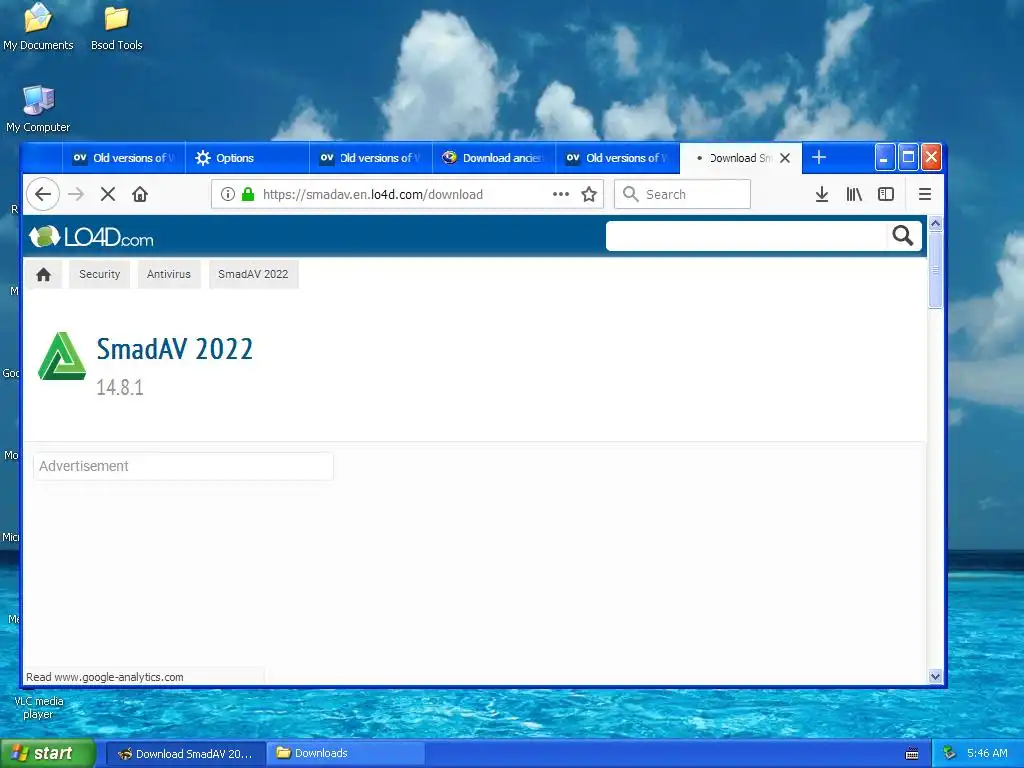
Task: Click the LO4D search magnifier button
Action: pyautogui.click(x=903, y=235)
